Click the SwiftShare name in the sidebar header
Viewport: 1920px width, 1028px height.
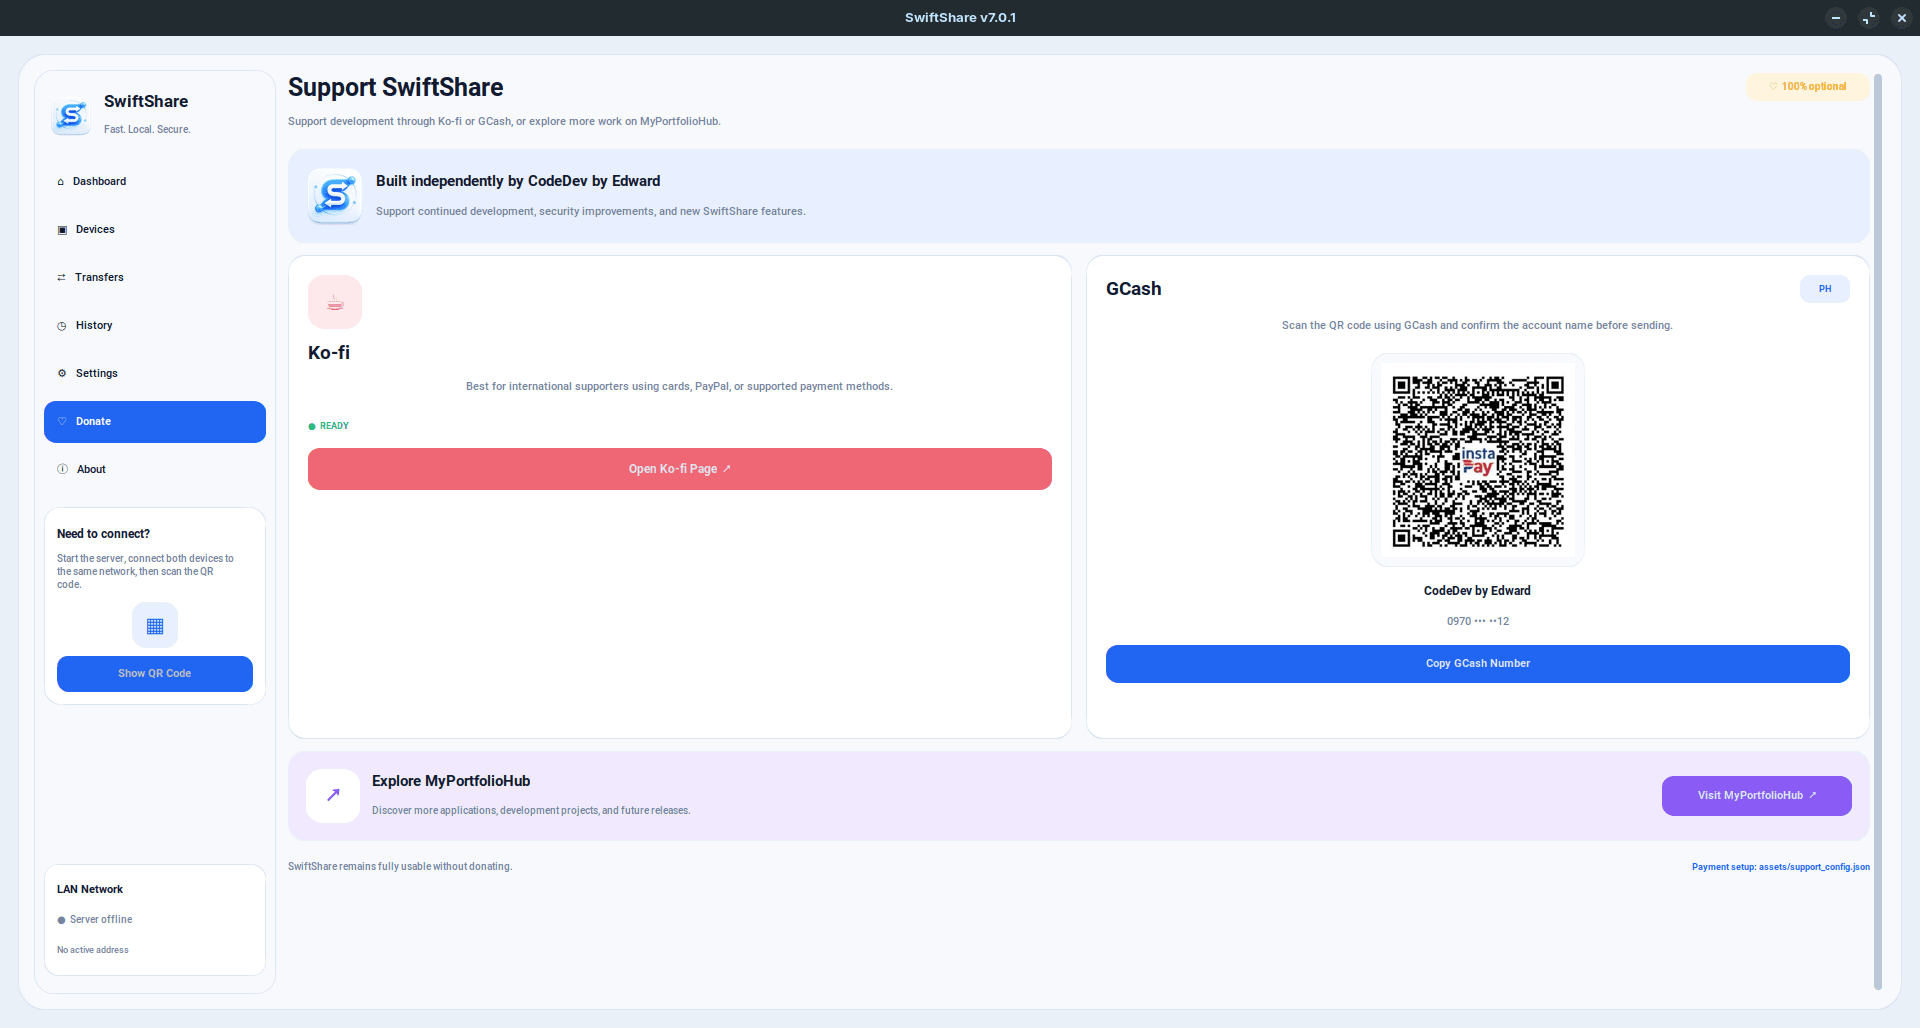point(146,102)
